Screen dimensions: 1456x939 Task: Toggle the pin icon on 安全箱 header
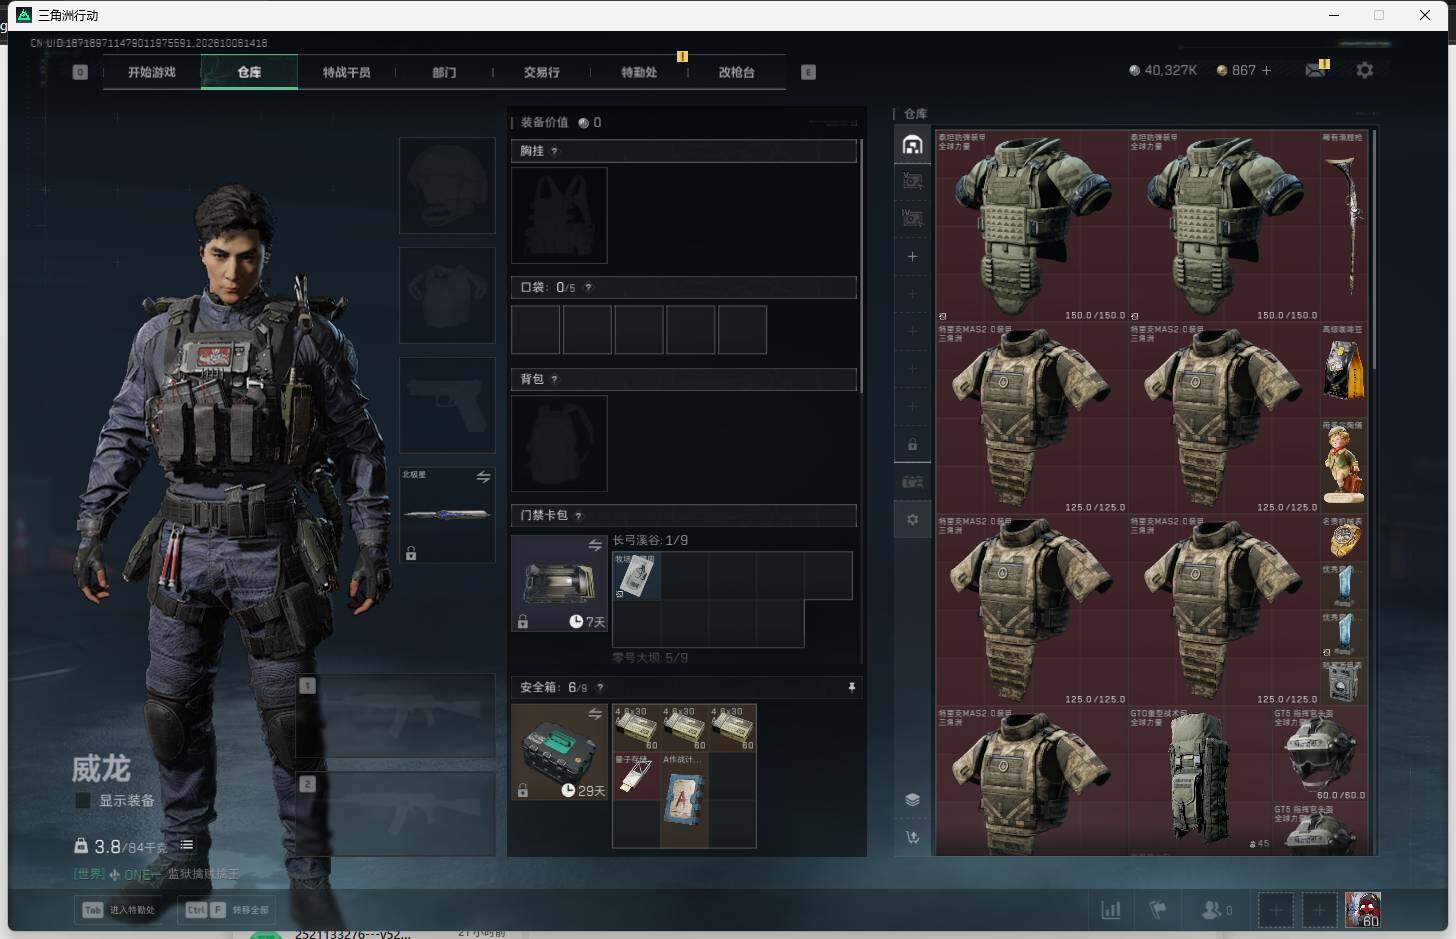click(x=851, y=688)
